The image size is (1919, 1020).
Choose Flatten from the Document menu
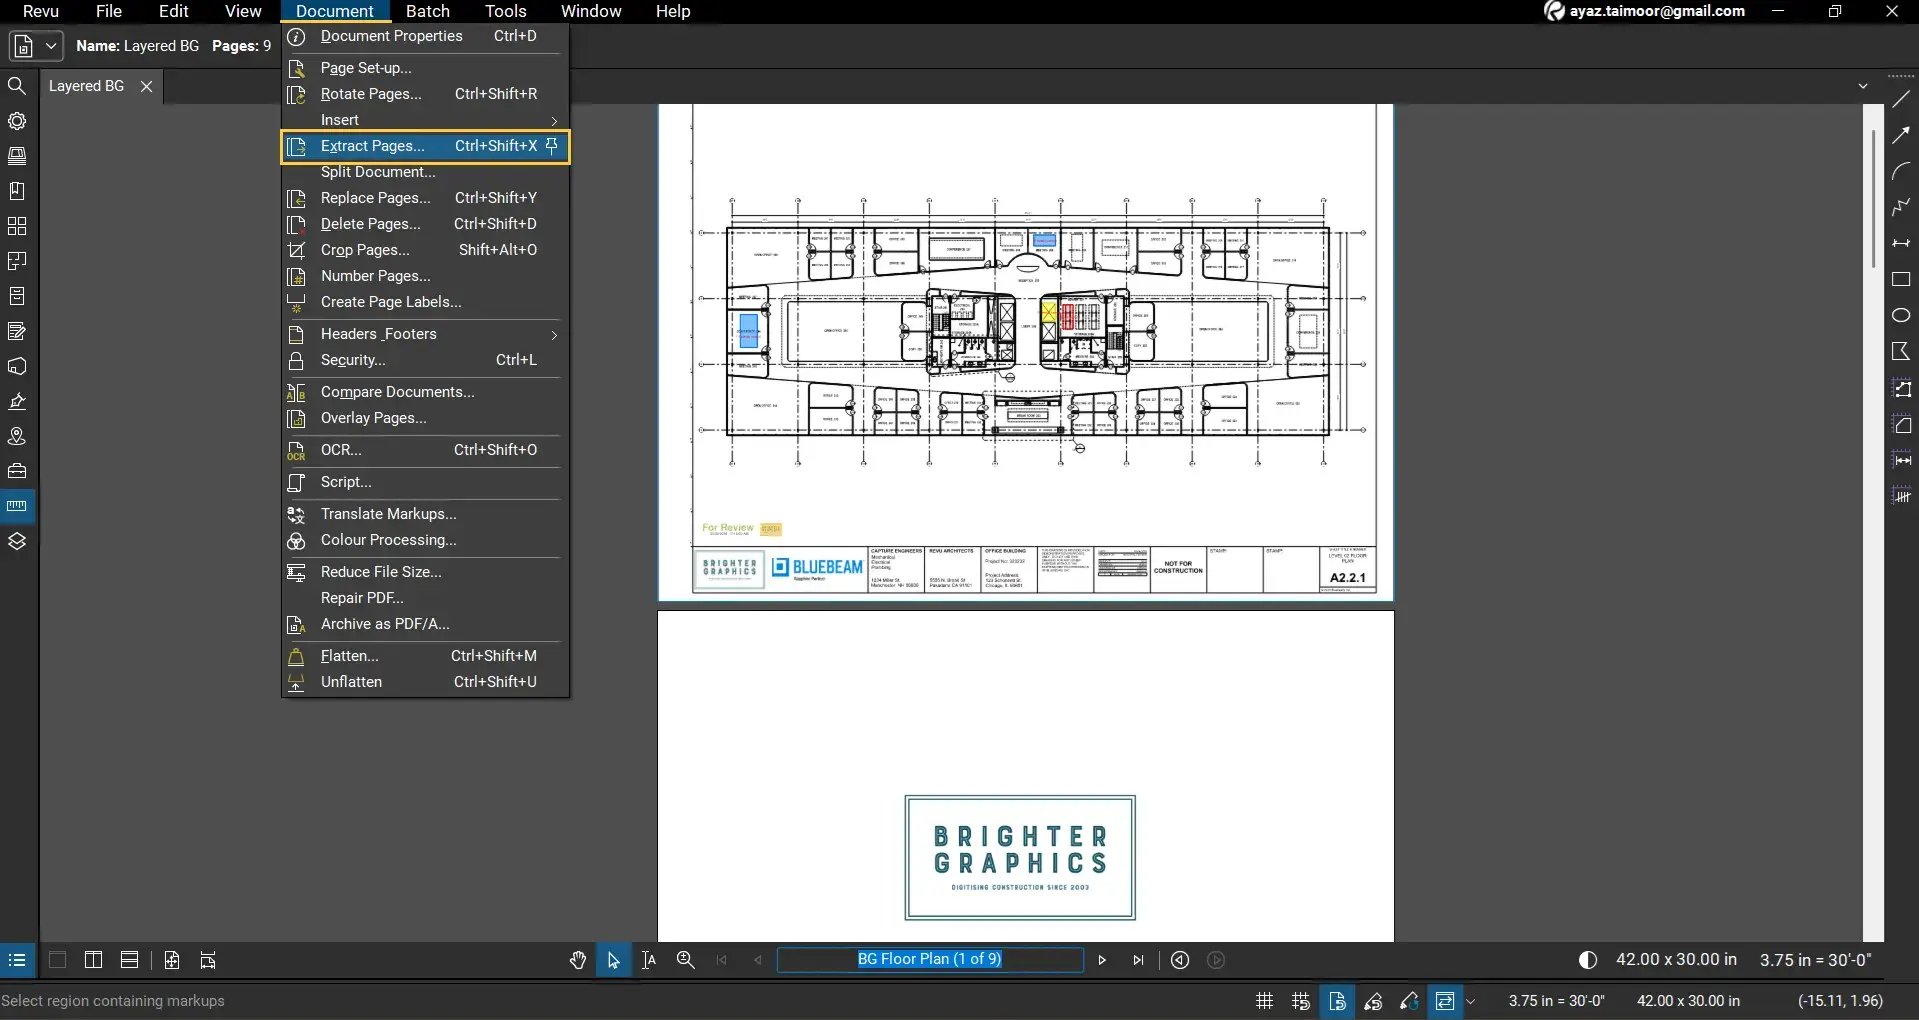[x=425, y=656]
